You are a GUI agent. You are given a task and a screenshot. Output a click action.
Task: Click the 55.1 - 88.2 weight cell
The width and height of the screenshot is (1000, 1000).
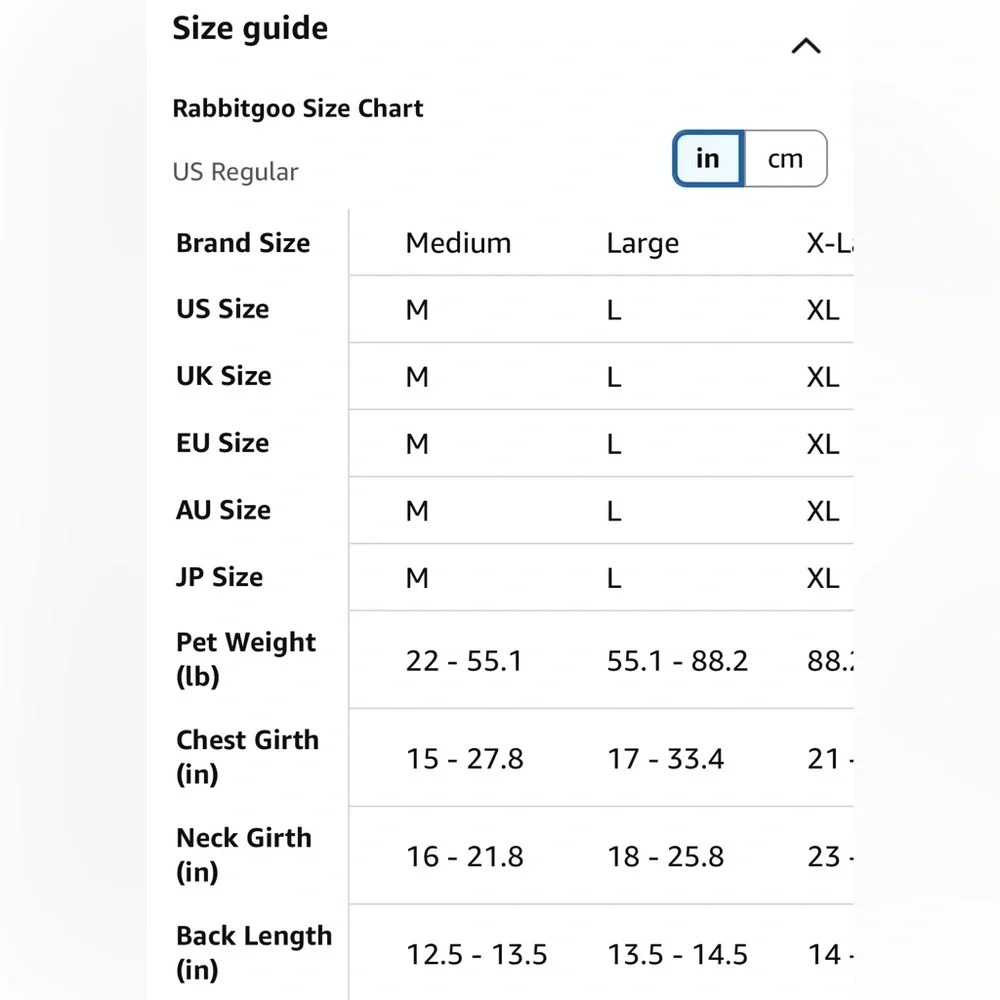point(677,661)
